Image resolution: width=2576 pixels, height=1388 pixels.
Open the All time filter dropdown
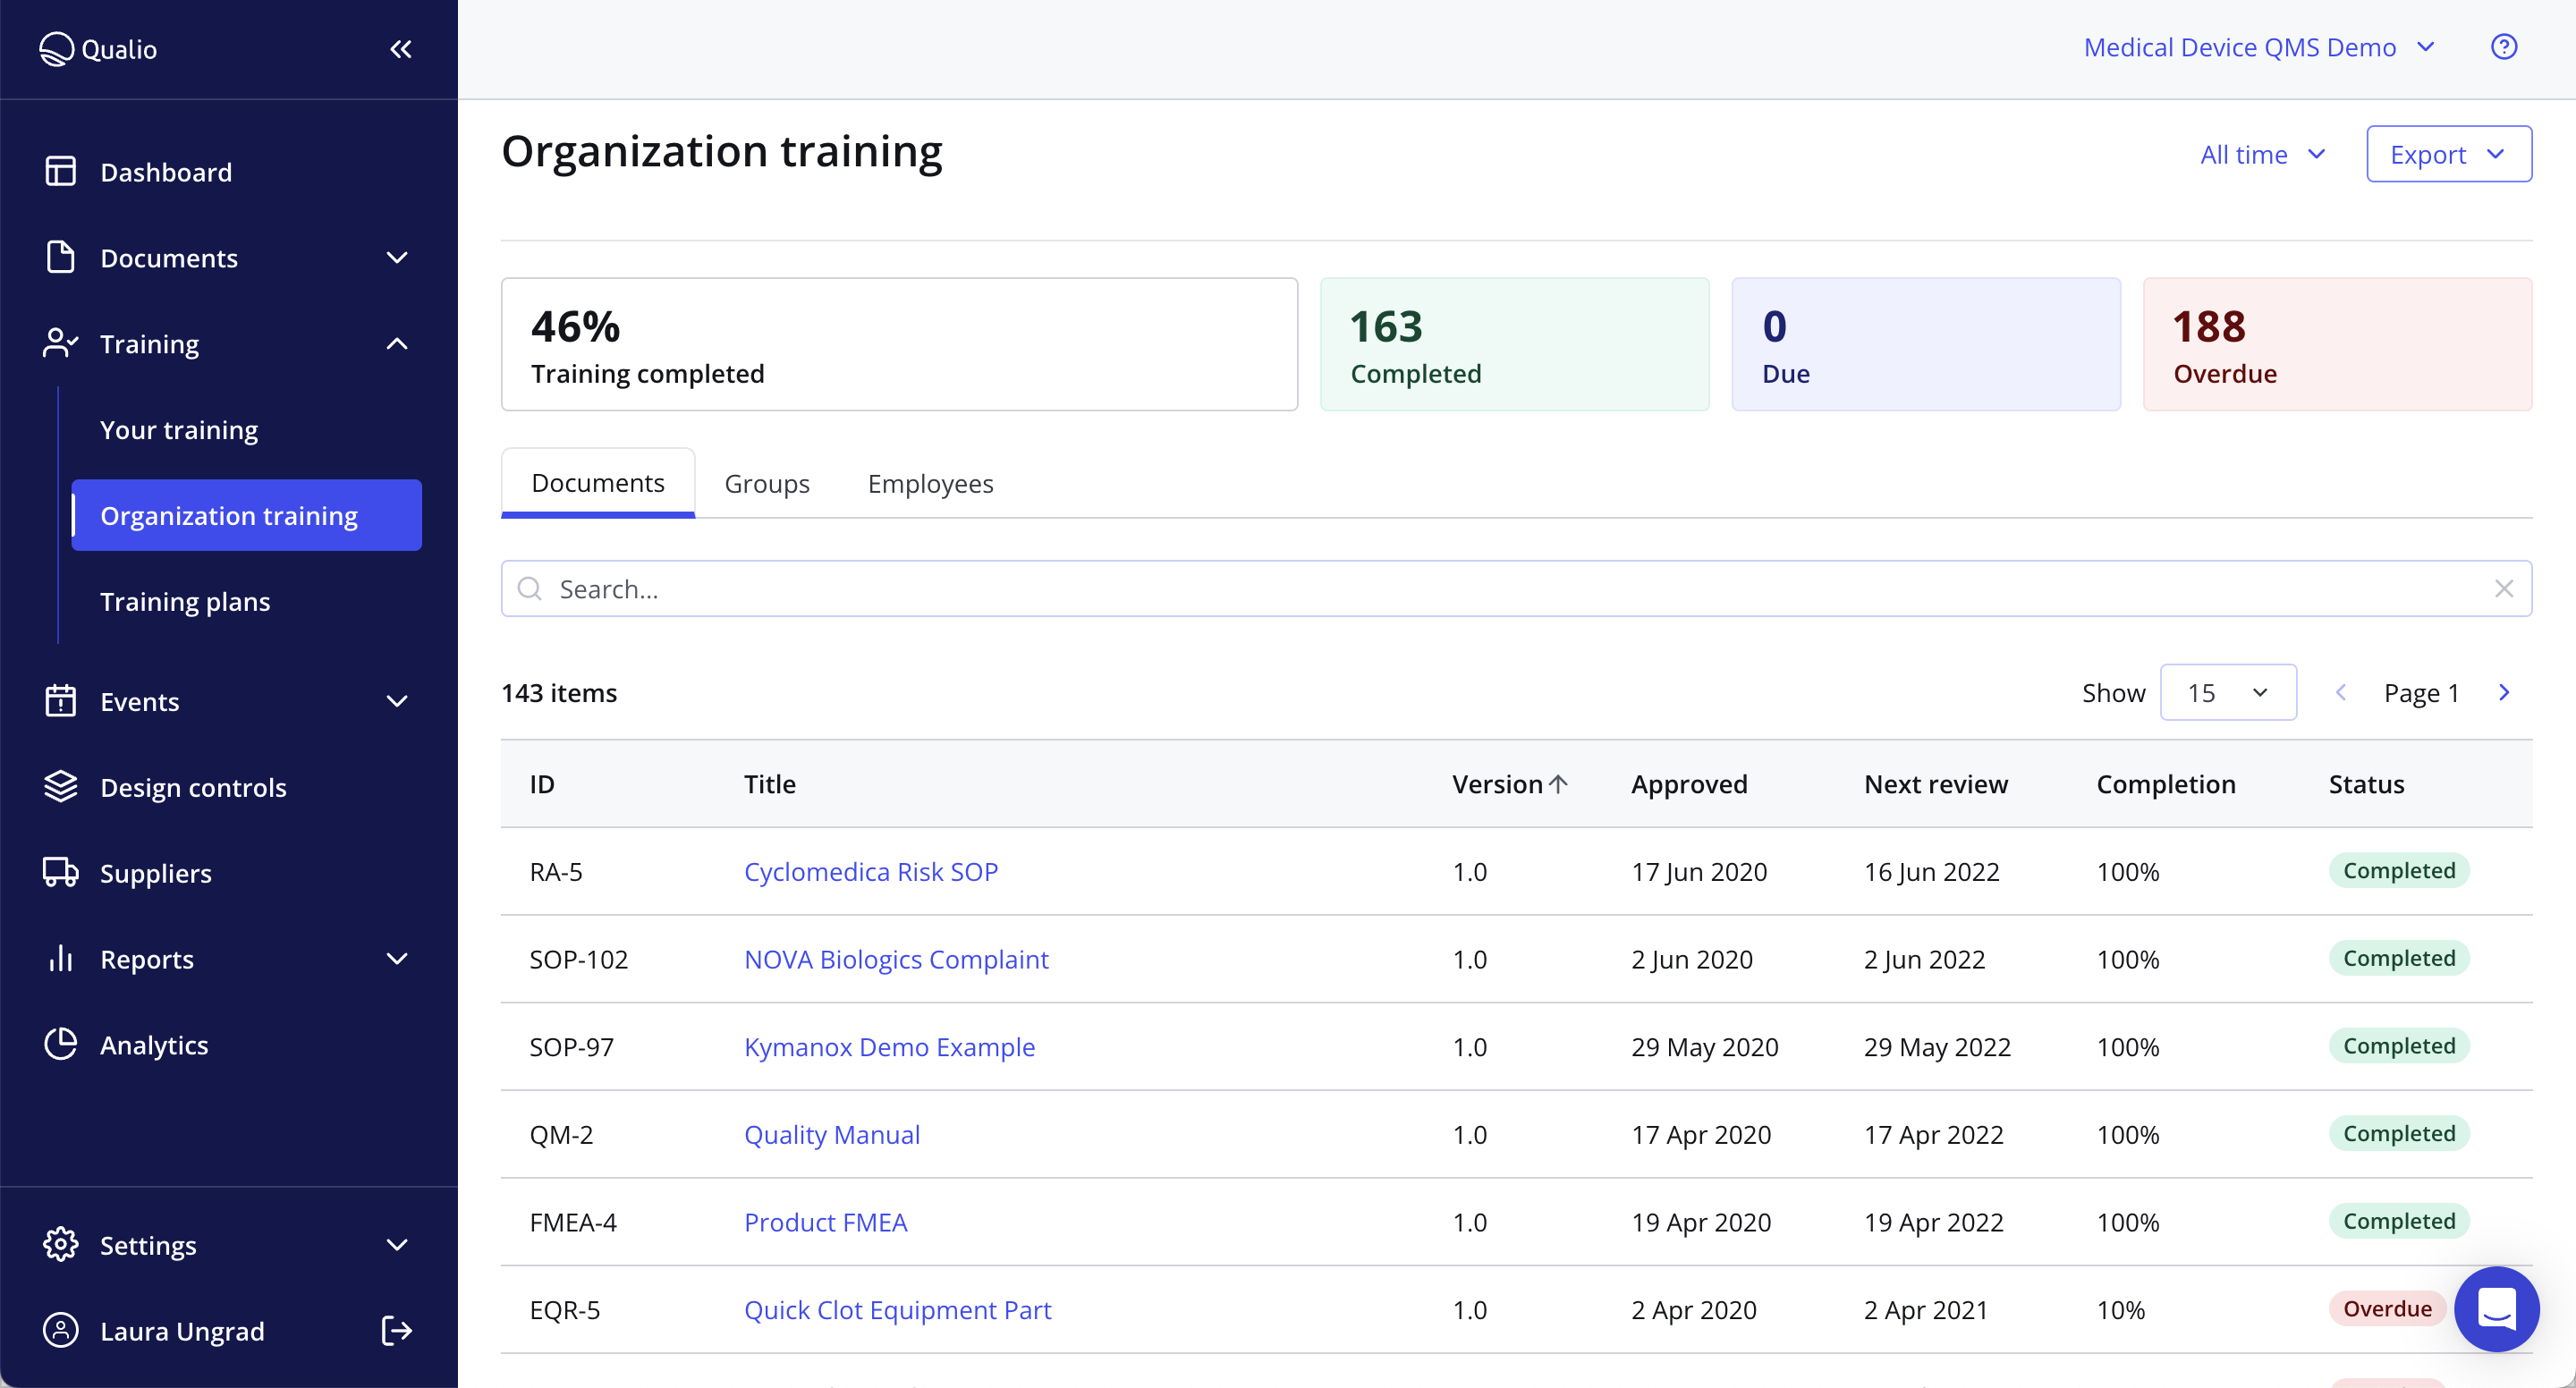coord(2262,154)
